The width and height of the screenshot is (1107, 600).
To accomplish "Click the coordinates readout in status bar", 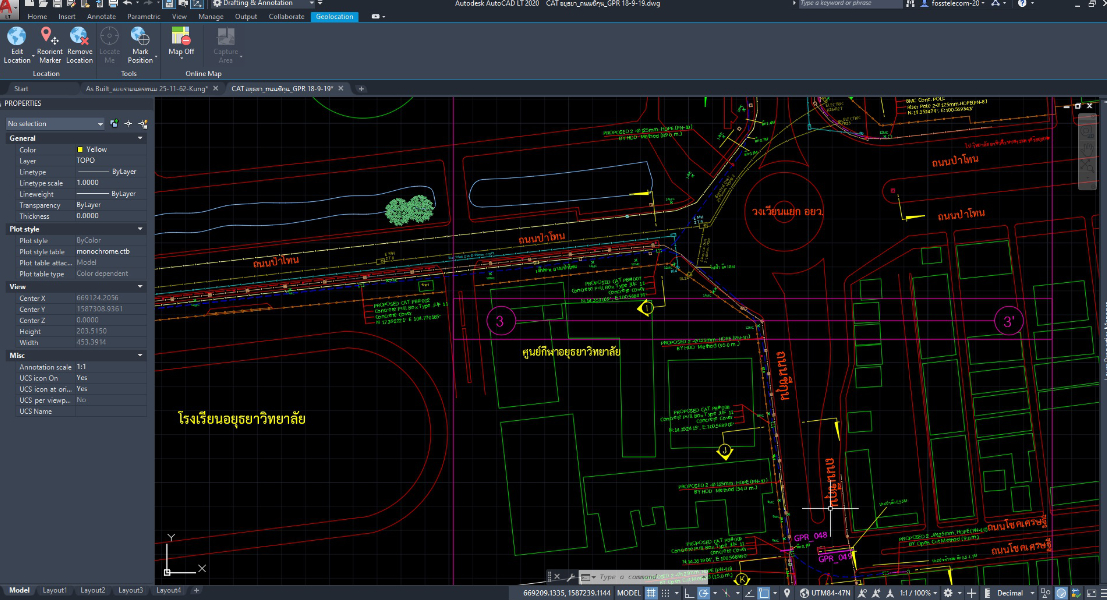I will (567, 593).
